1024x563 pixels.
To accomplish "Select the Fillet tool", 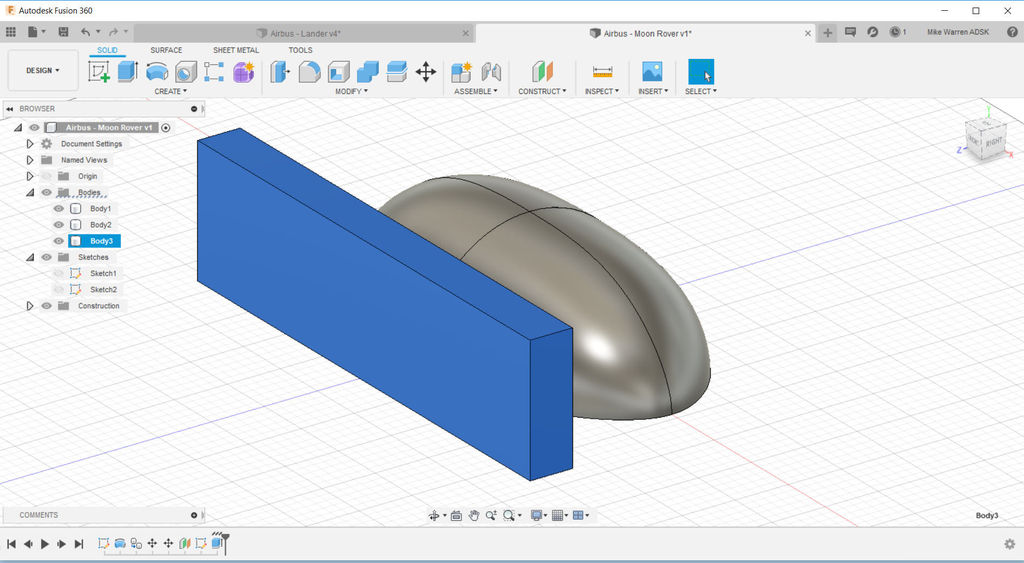I will (x=310, y=71).
